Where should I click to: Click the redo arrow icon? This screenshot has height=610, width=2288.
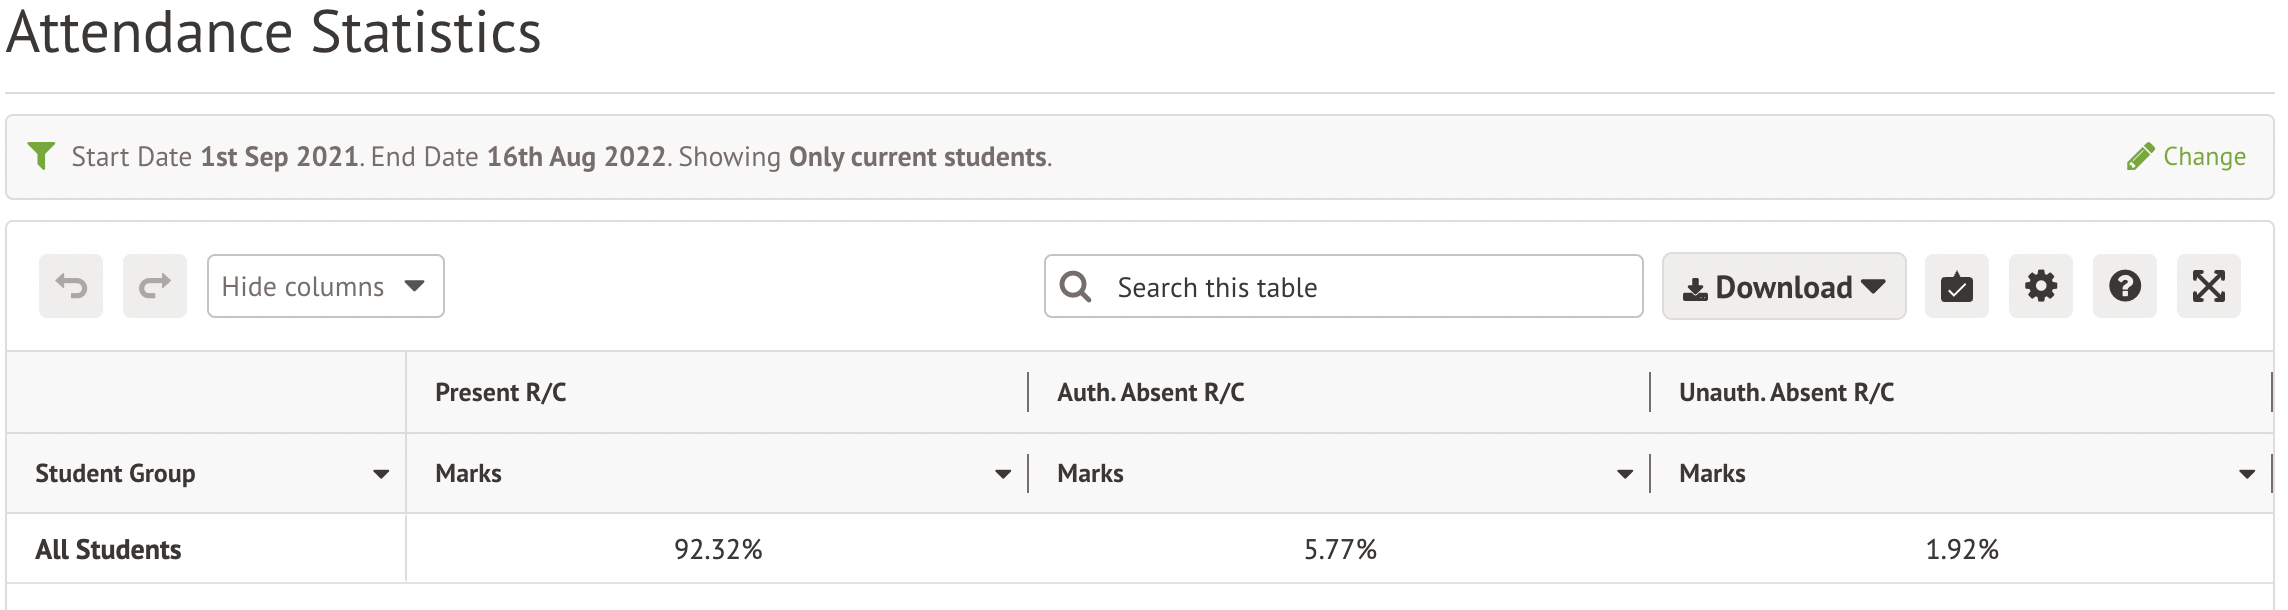(155, 287)
